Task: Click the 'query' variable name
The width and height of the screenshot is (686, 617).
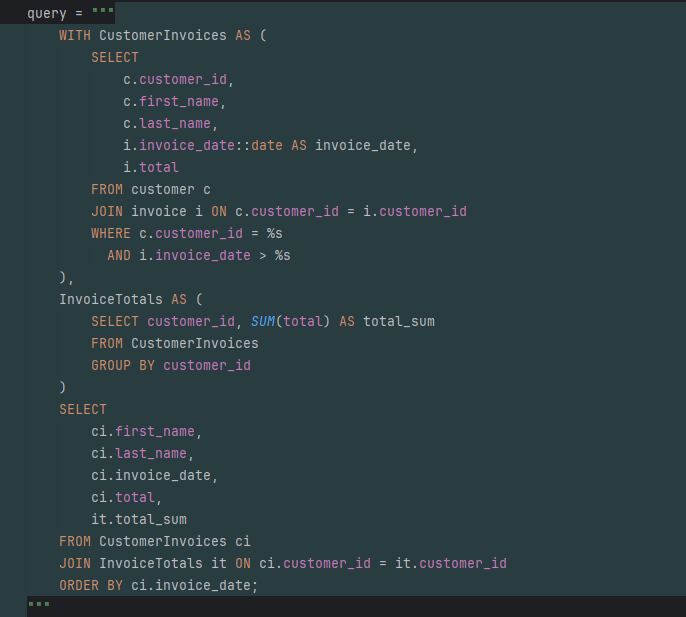Action: point(46,14)
